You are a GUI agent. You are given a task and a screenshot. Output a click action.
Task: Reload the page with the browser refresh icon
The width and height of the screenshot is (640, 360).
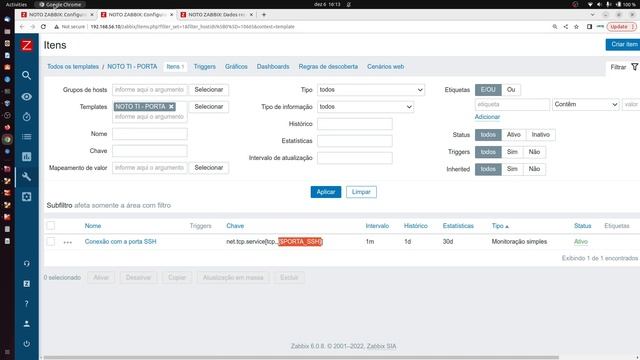(x=43, y=27)
